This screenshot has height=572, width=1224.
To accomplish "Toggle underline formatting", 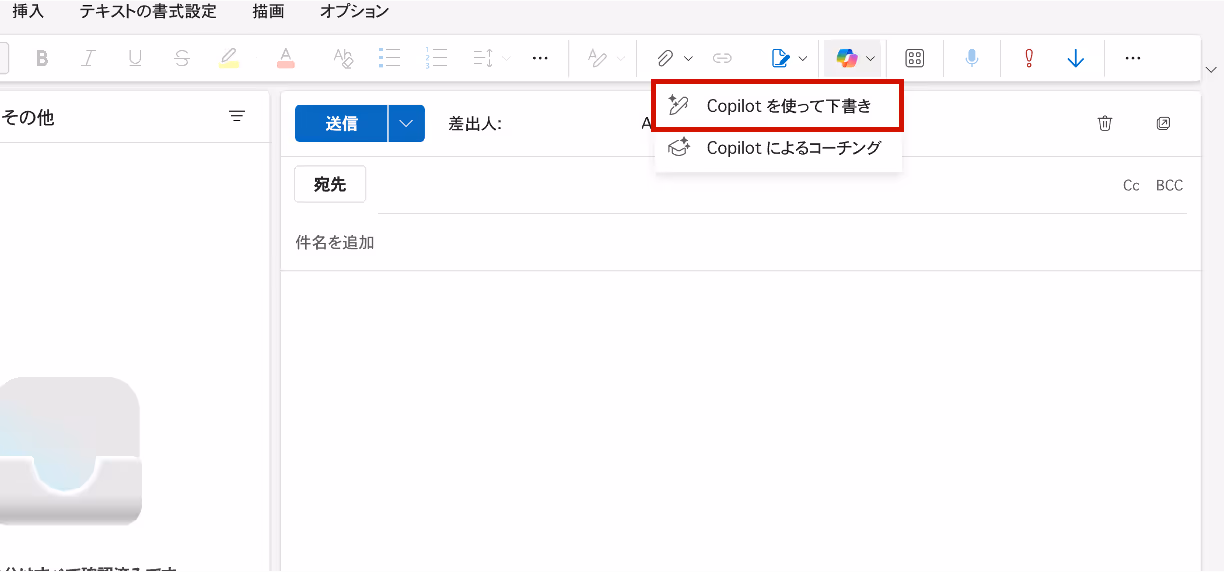I will (135, 59).
